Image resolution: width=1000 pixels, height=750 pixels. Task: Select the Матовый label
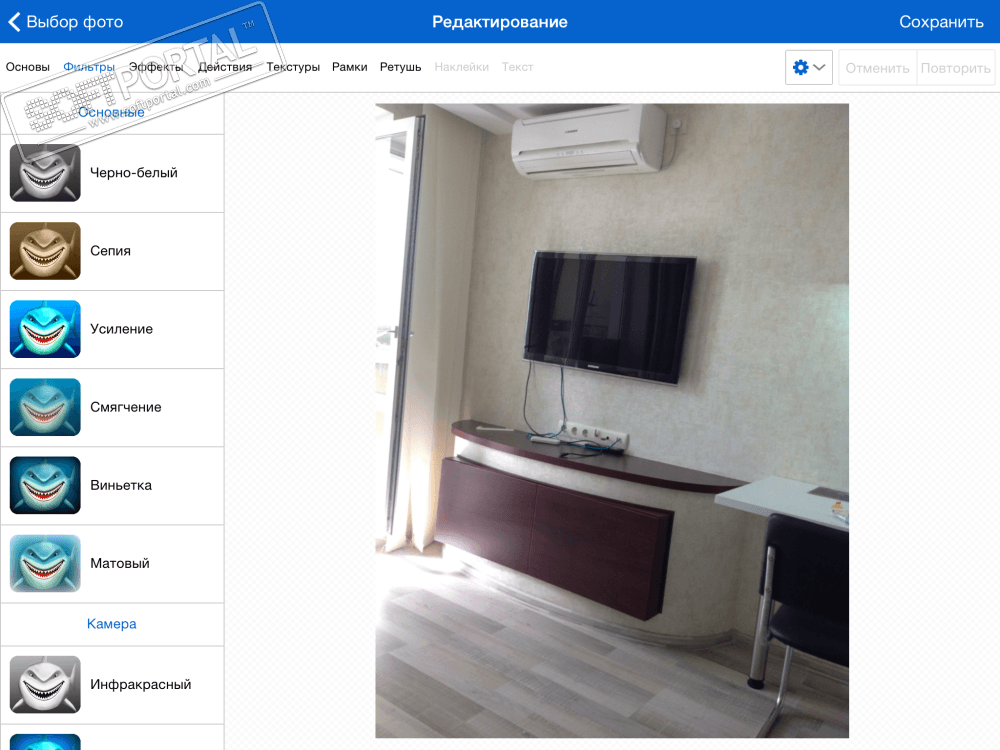(120, 563)
